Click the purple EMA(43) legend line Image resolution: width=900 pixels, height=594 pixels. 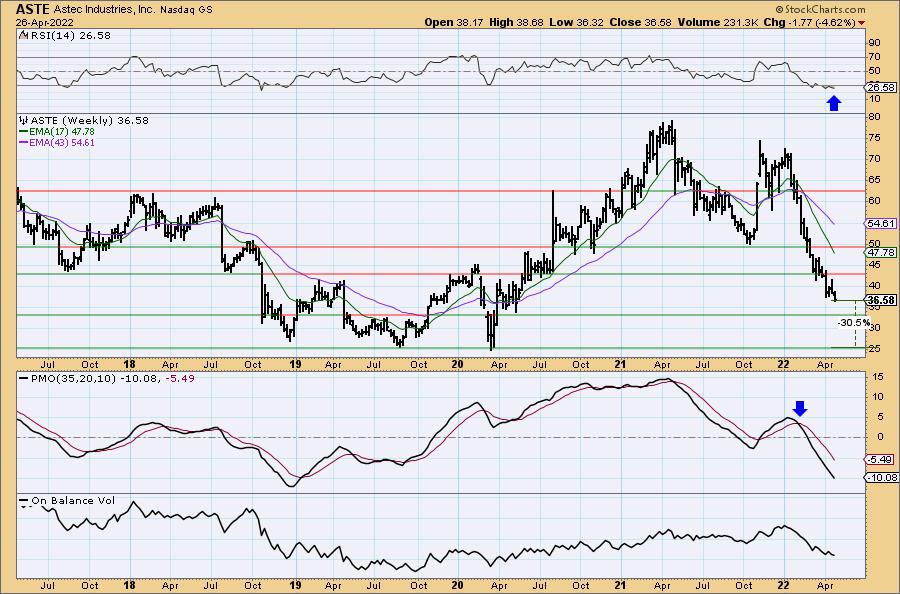pos(24,143)
